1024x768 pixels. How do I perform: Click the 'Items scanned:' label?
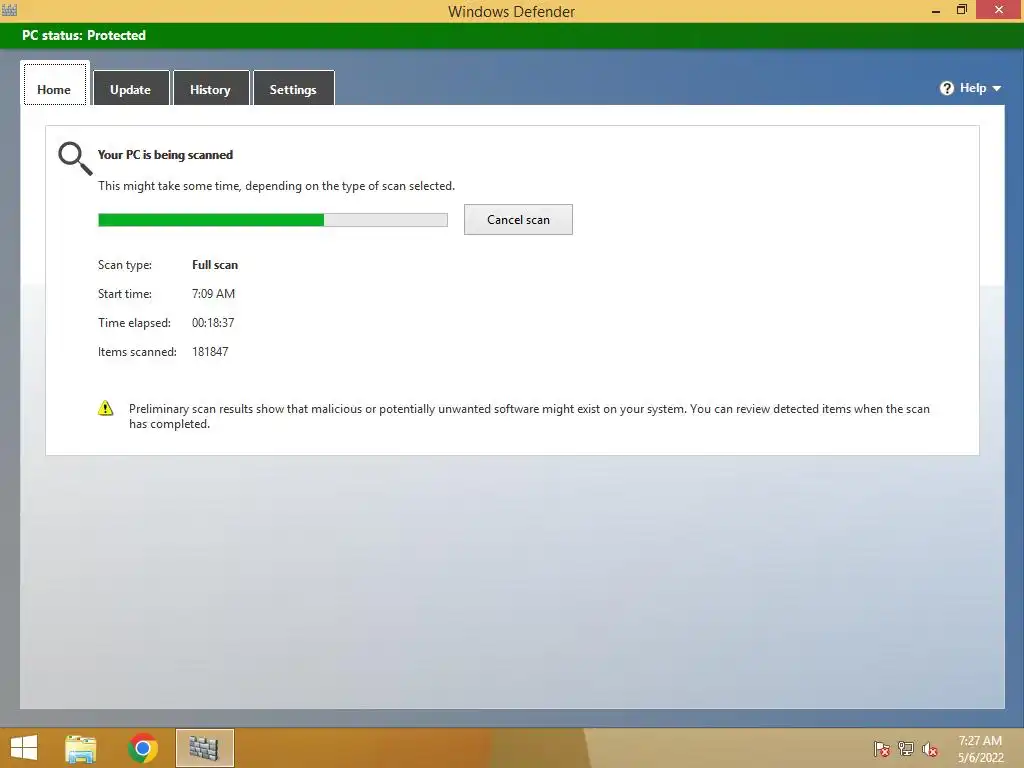[x=137, y=351]
